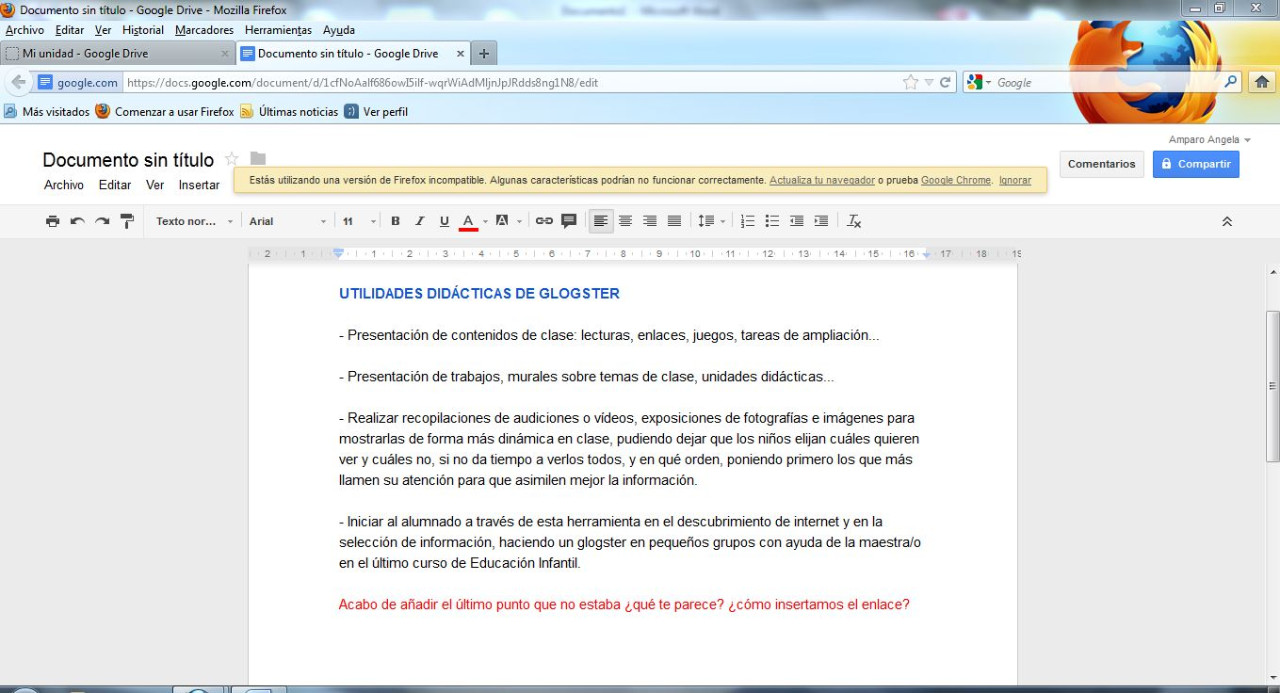Toggle underline formatting
Image resolution: width=1280 pixels, height=693 pixels.
pos(445,221)
